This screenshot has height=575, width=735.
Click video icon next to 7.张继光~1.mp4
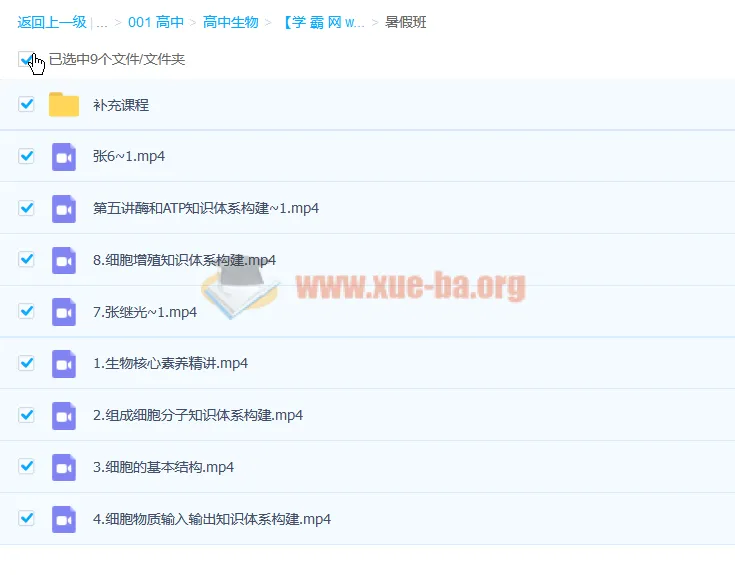click(x=64, y=312)
